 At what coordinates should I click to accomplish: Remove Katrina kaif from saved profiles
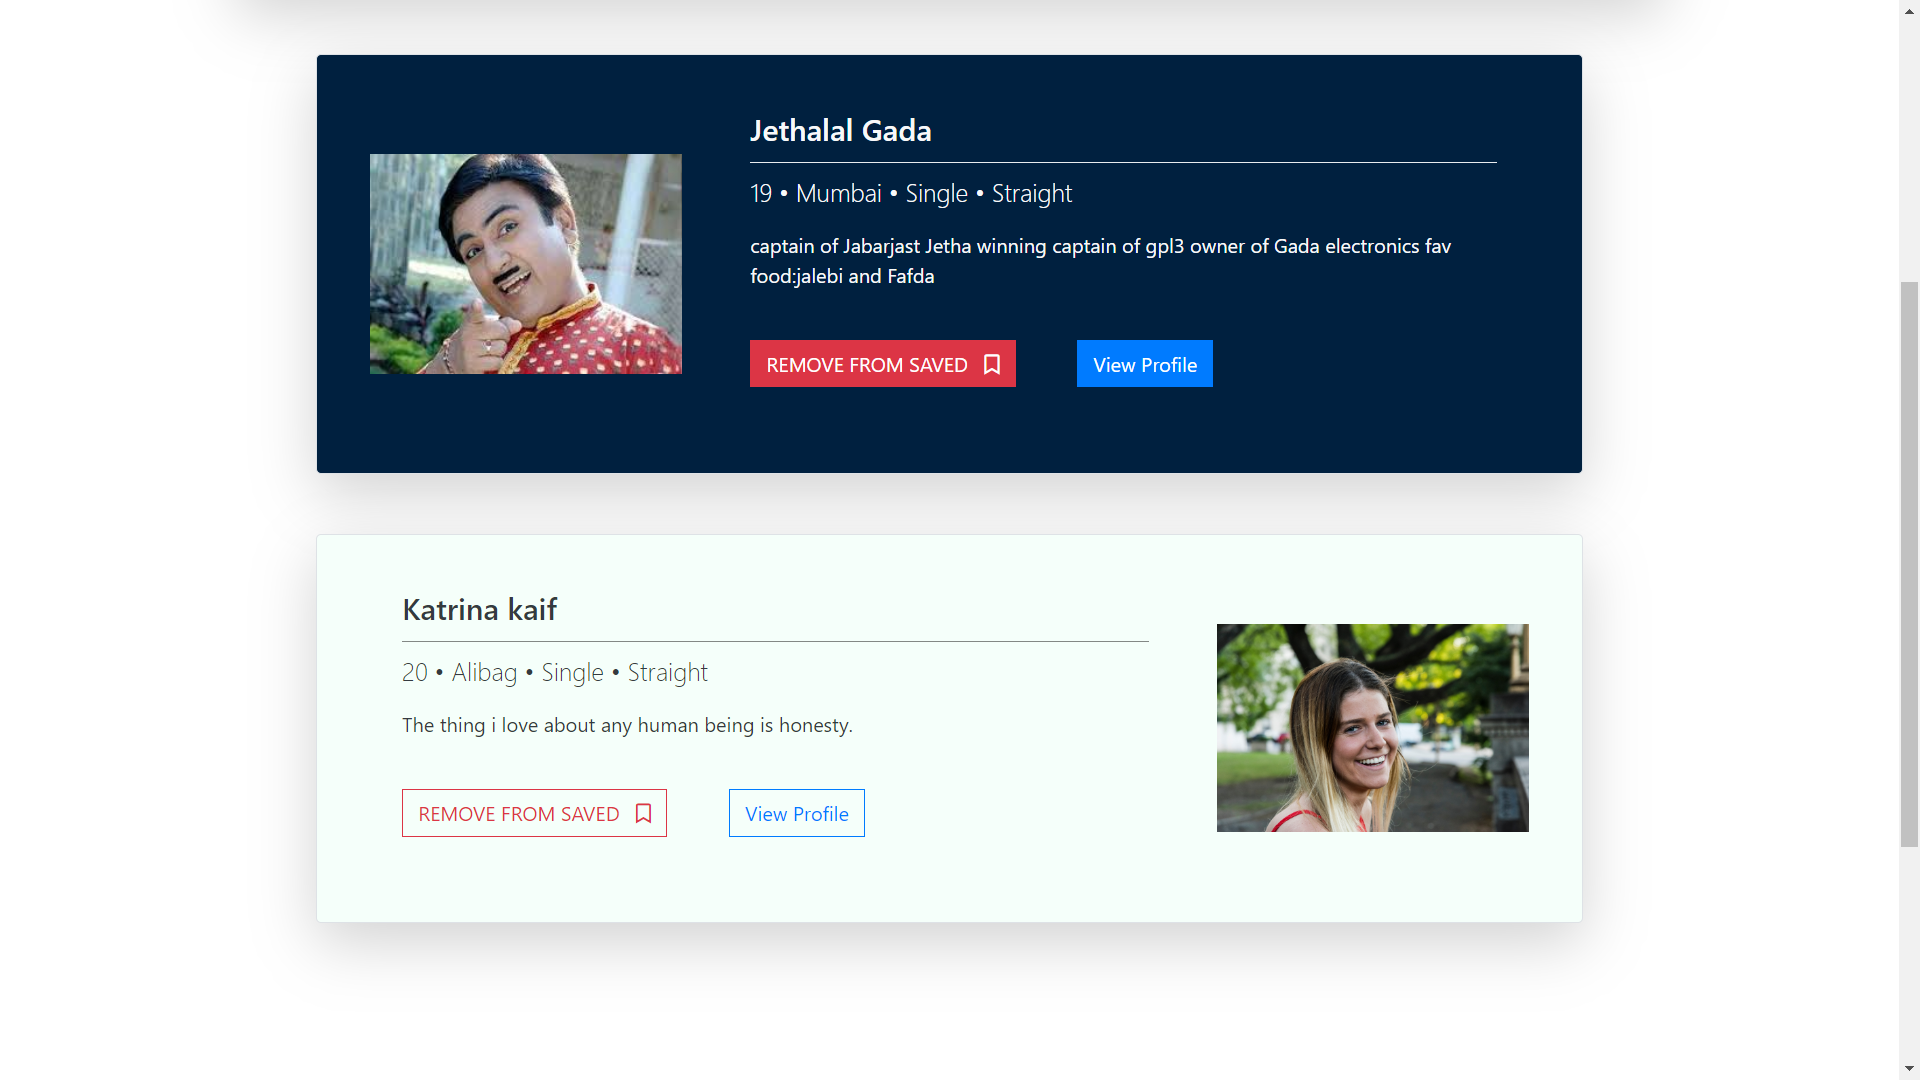point(534,813)
